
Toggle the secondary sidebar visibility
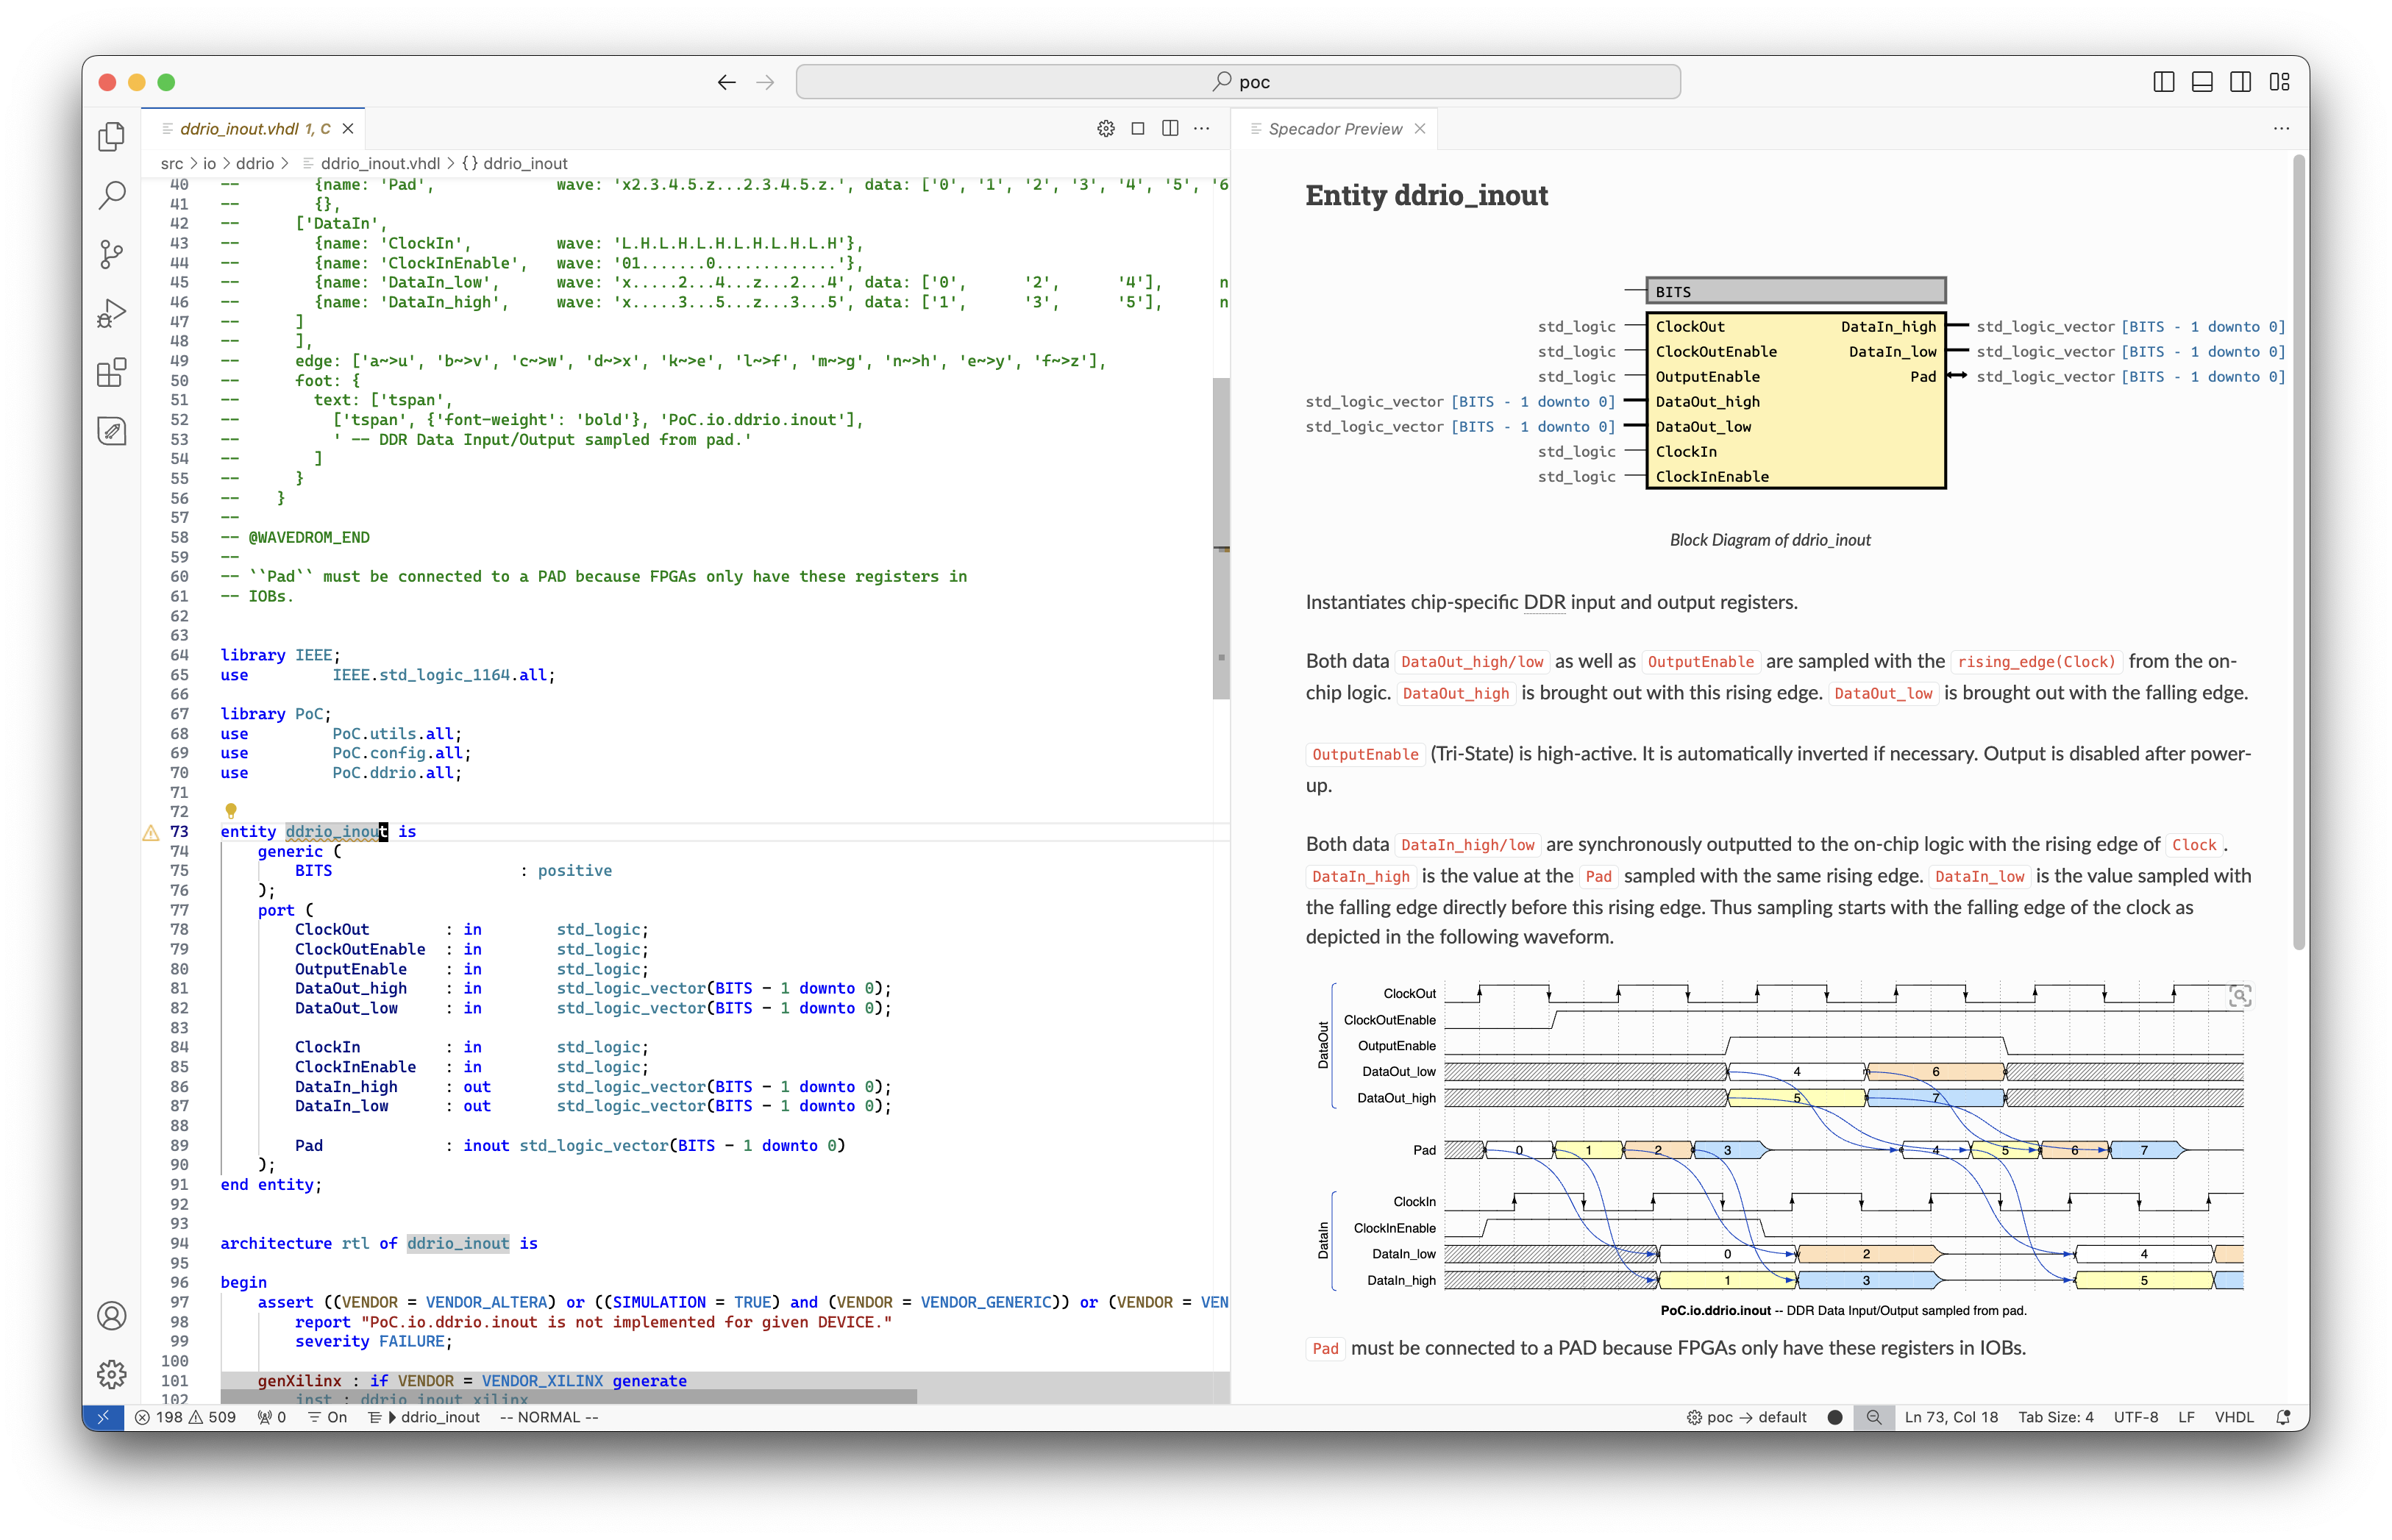(2240, 81)
